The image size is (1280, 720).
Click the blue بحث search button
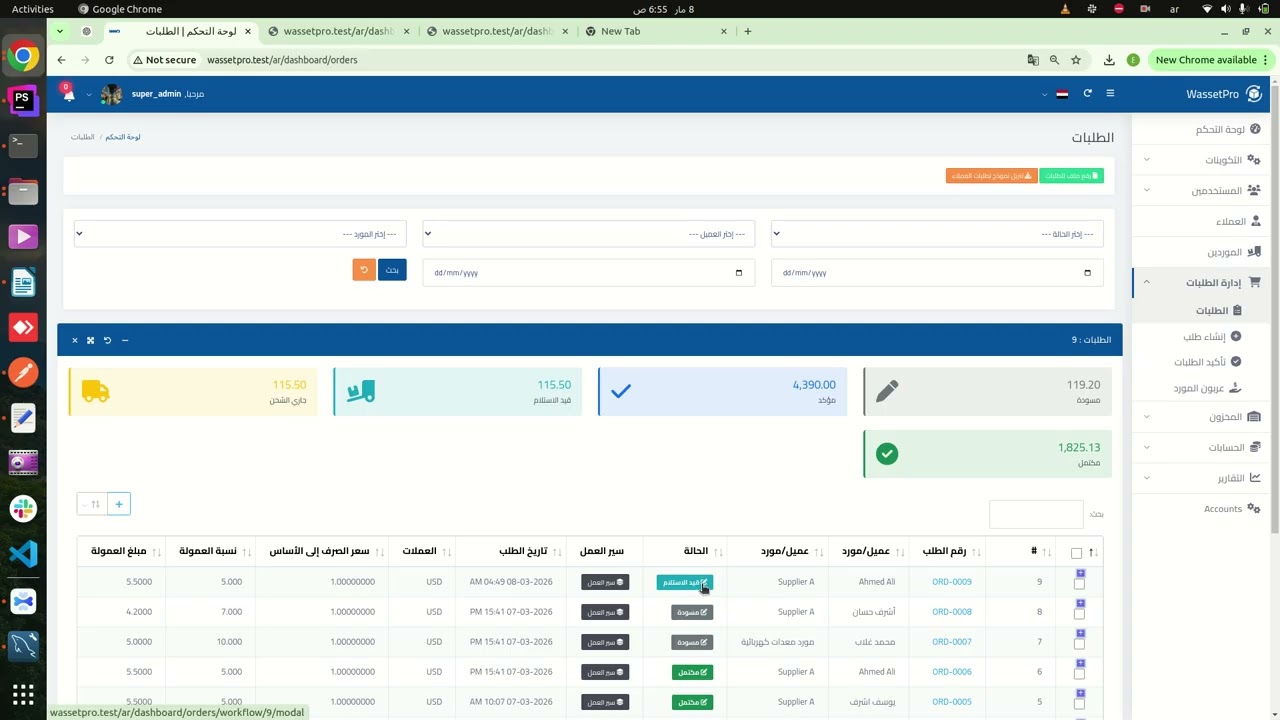(392, 270)
